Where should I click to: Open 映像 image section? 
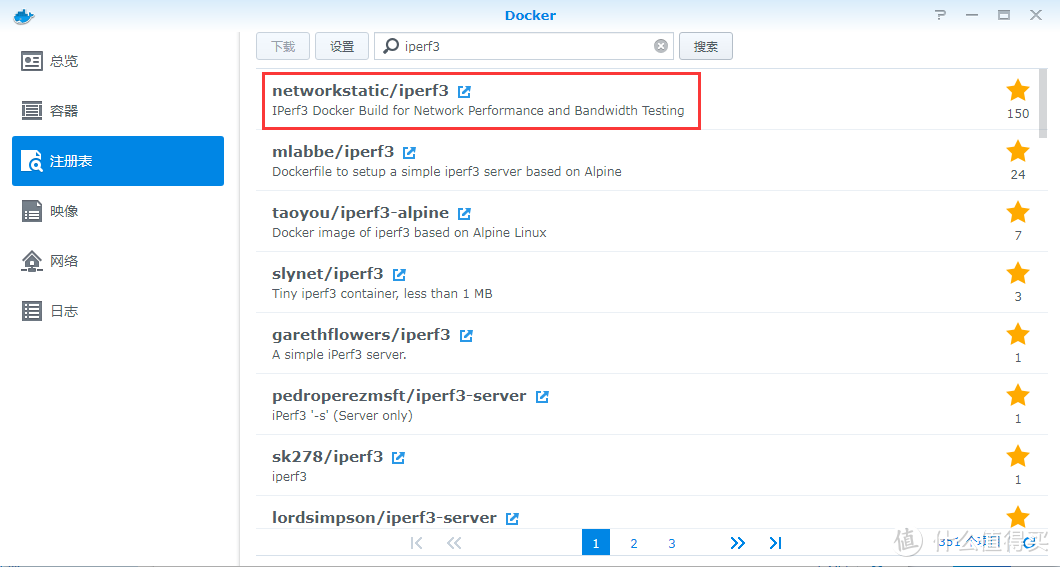118,211
